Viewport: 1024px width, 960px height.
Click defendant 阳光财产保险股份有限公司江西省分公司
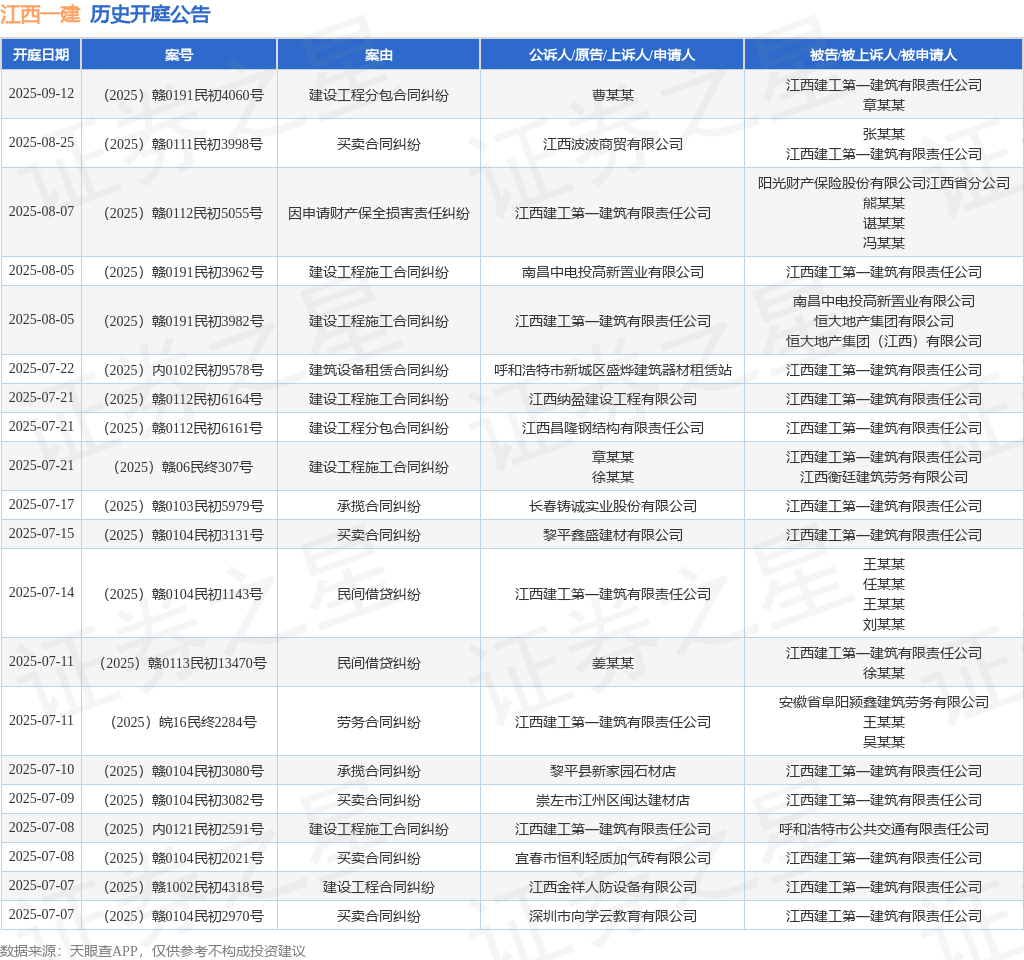[884, 184]
